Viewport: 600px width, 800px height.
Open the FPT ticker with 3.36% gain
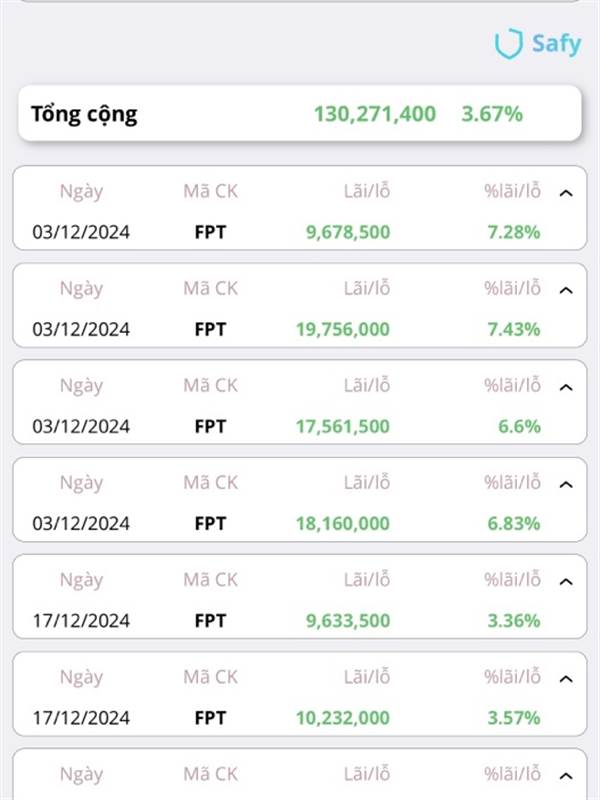[210, 621]
